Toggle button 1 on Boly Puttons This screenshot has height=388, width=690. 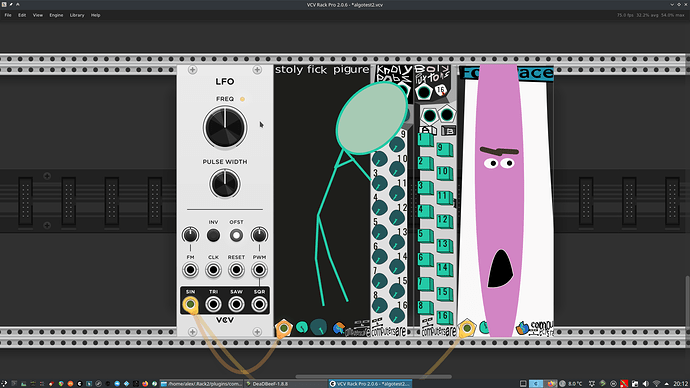(426, 140)
